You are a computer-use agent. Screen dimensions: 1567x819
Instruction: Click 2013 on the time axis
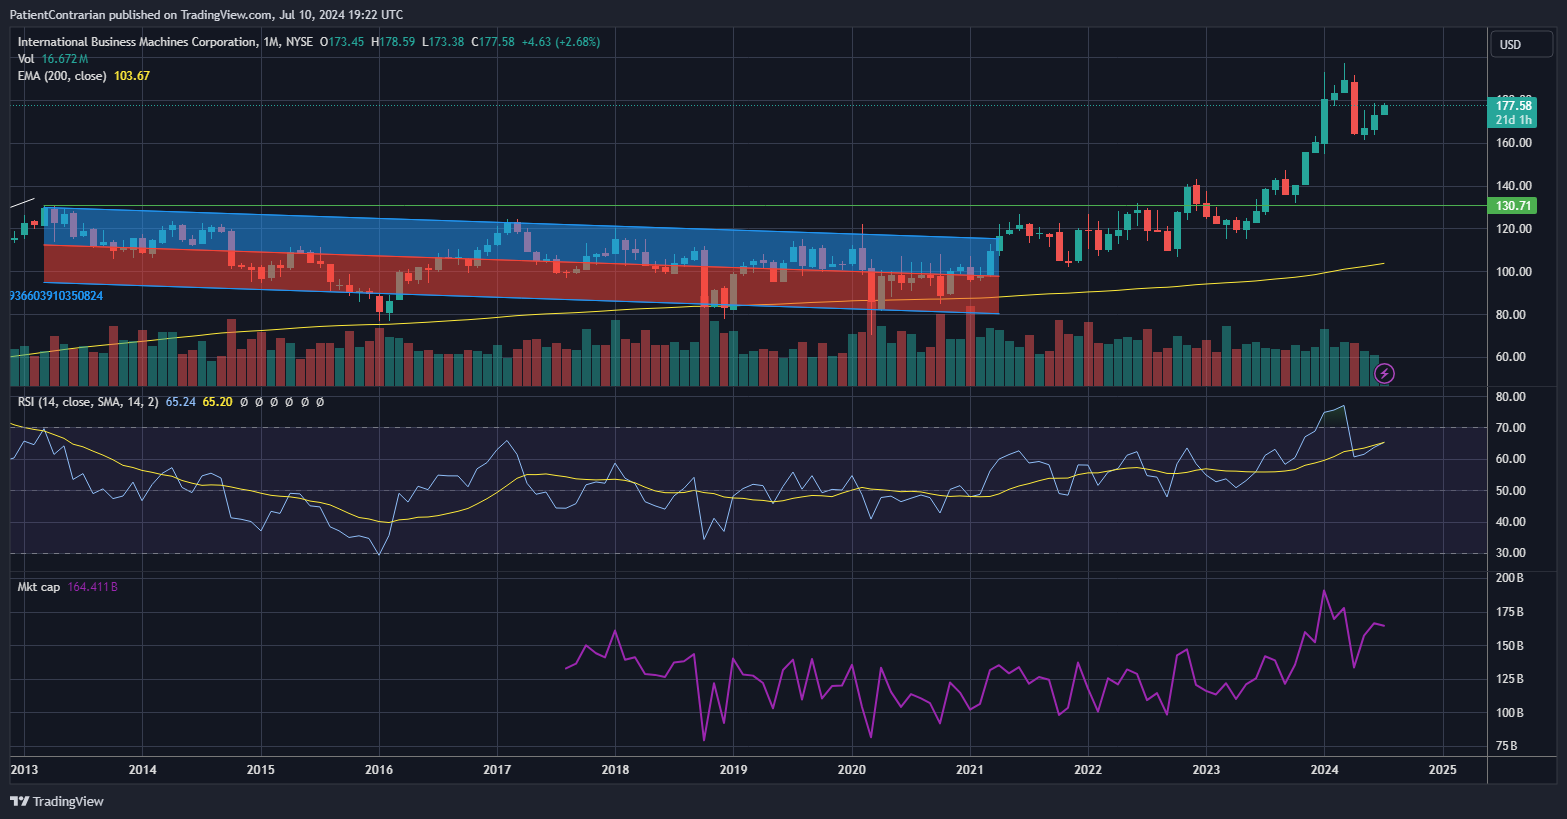pyautogui.click(x=24, y=770)
